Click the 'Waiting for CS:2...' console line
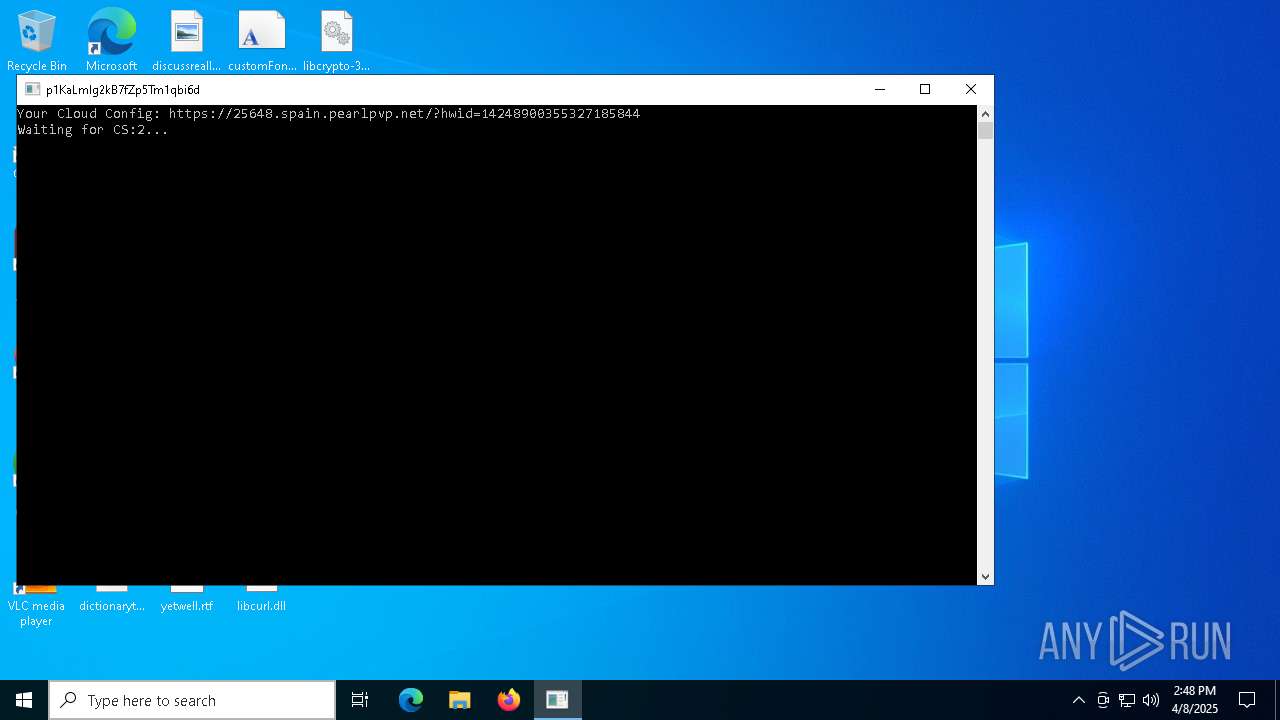Screen dimensions: 1280x720 tap(93, 130)
